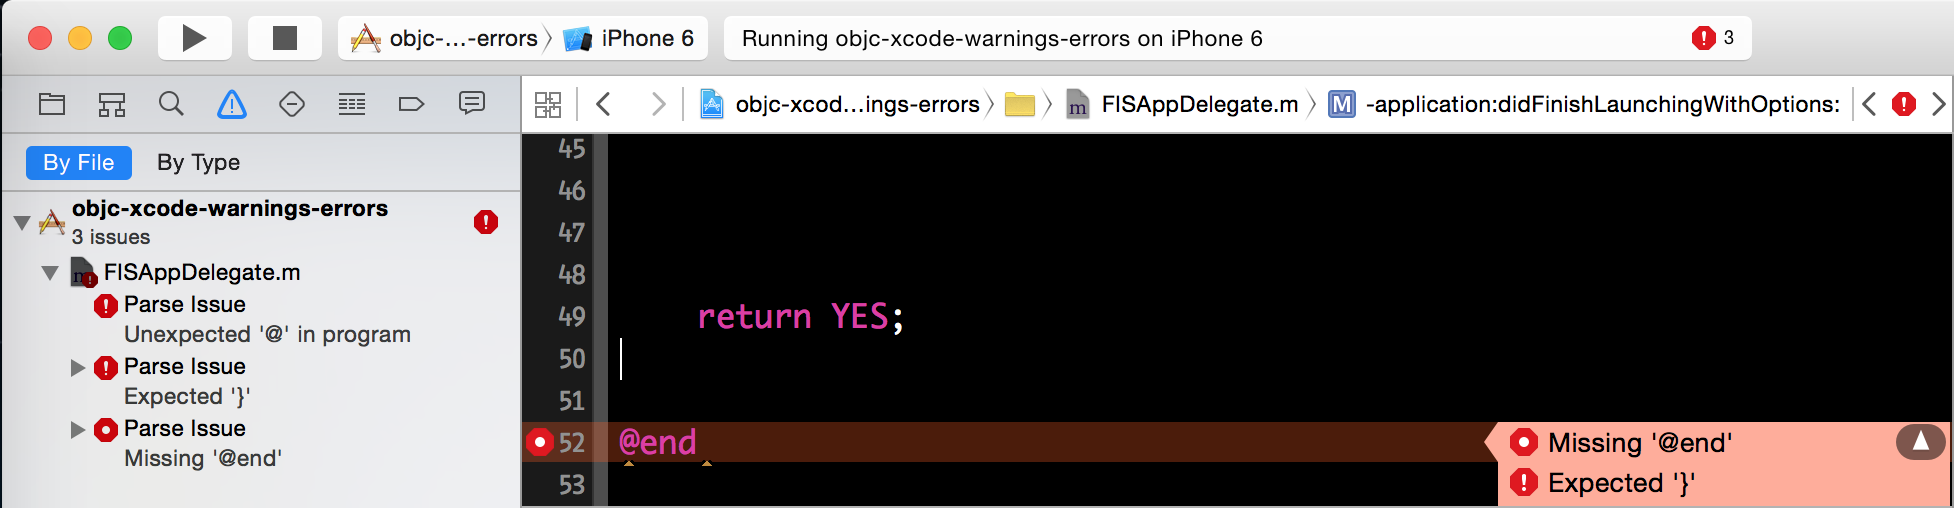Collapse the FISAppDelegate.m issue group
The height and width of the screenshot is (508, 1954).
click(x=50, y=272)
